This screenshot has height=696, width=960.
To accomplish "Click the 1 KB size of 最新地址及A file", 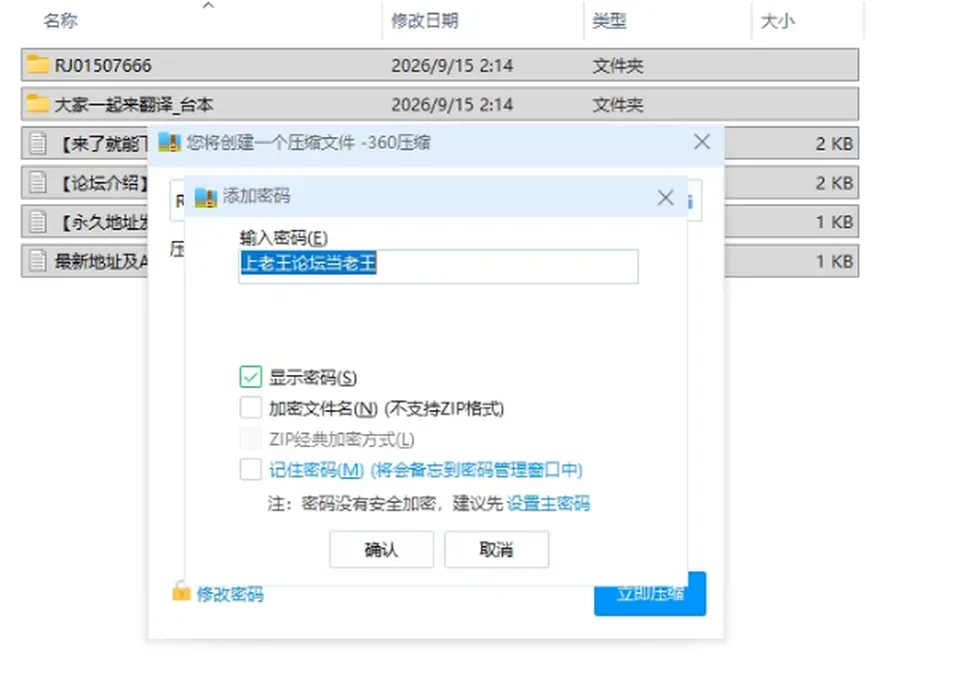I will click(x=834, y=261).
